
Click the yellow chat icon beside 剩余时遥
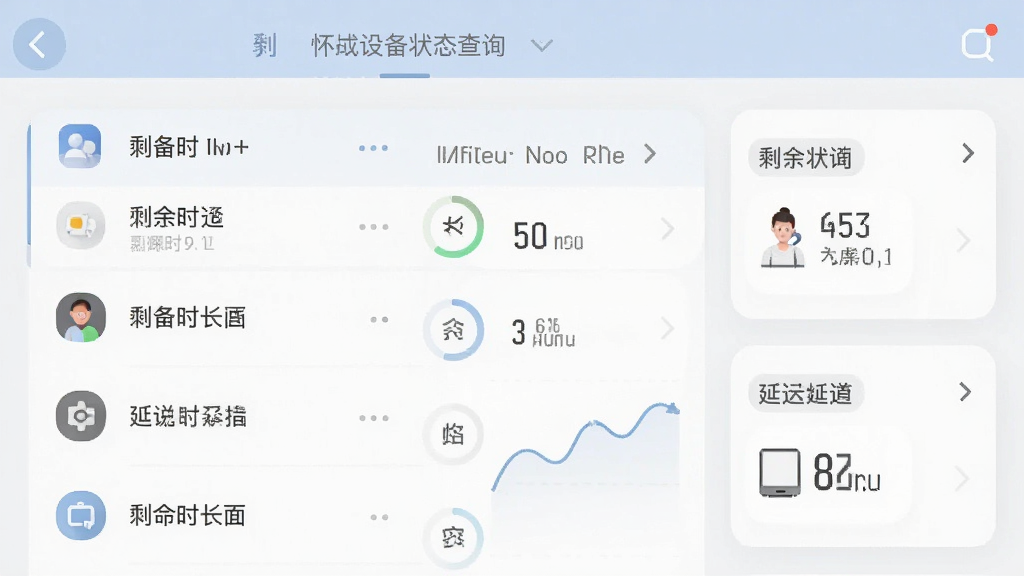pyautogui.click(x=80, y=225)
